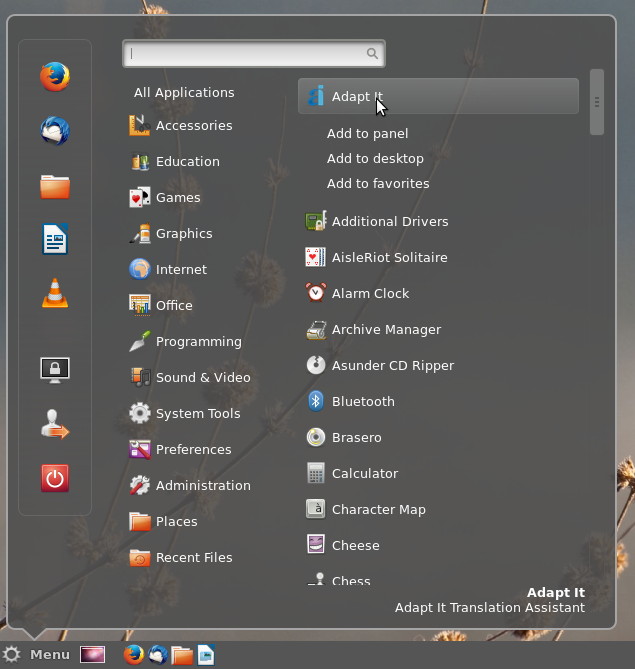The image size is (635, 669).
Task: Open the Programming category
Action: (198, 341)
